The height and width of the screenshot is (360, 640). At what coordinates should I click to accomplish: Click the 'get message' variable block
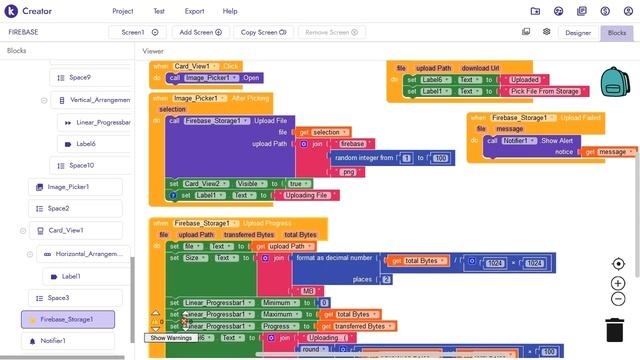pyautogui.click(x=609, y=152)
